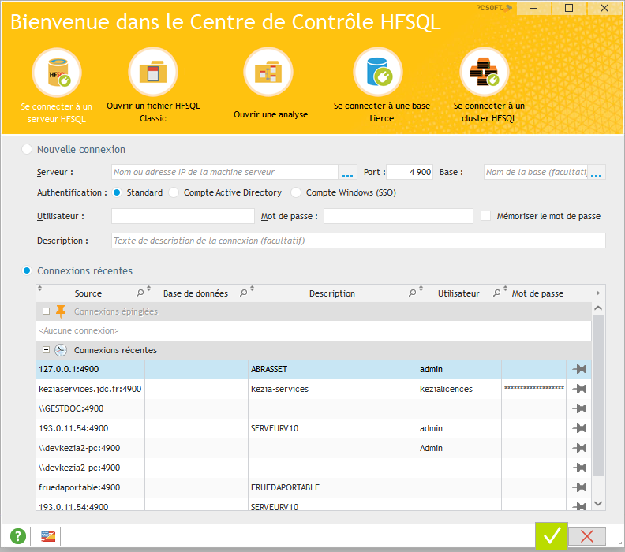This screenshot has height=552, width=625.
Task: Select the 'Nouvelle connexion' radio button
Action: (x=27, y=149)
